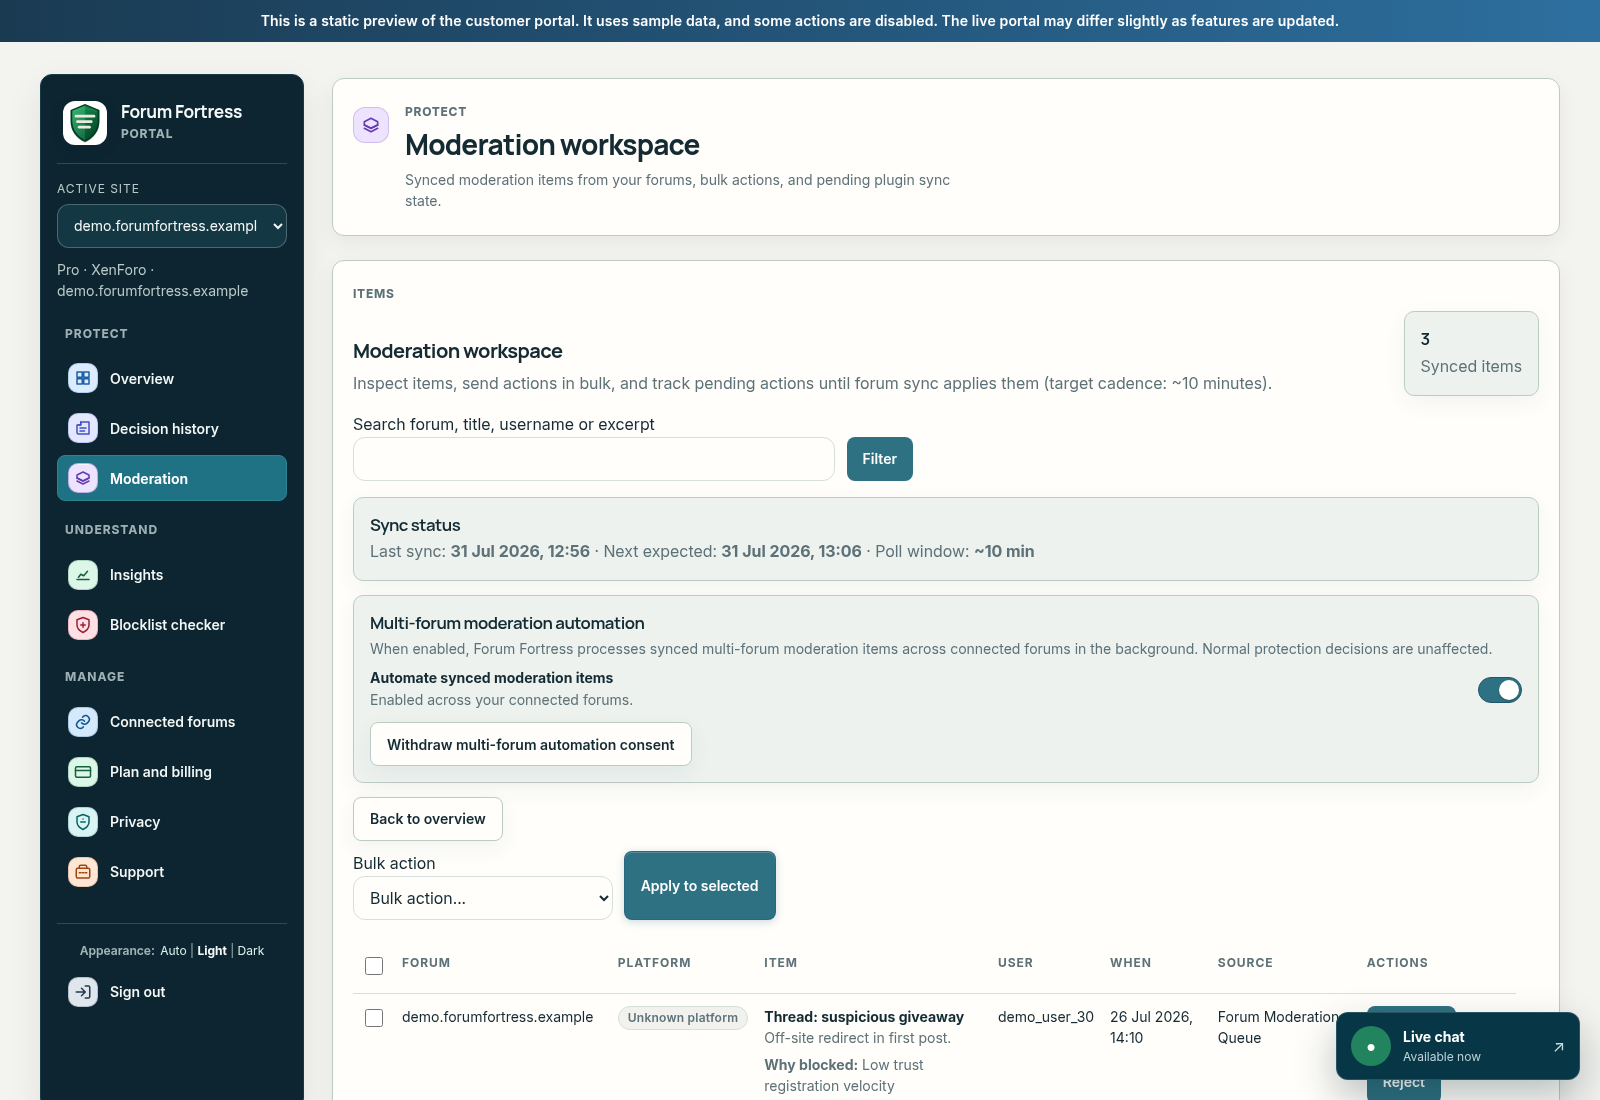Click the Insights chart icon

tap(83, 575)
